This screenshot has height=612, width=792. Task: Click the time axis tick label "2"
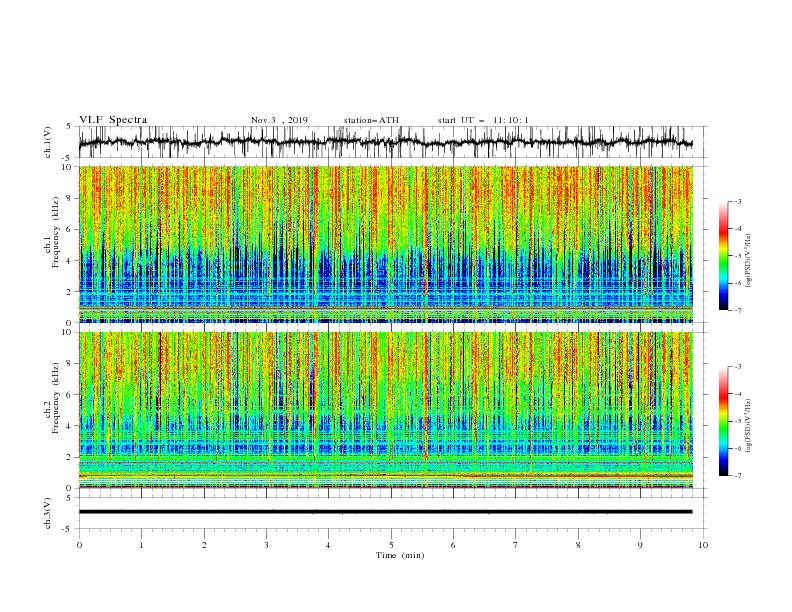(x=204, y=545)
